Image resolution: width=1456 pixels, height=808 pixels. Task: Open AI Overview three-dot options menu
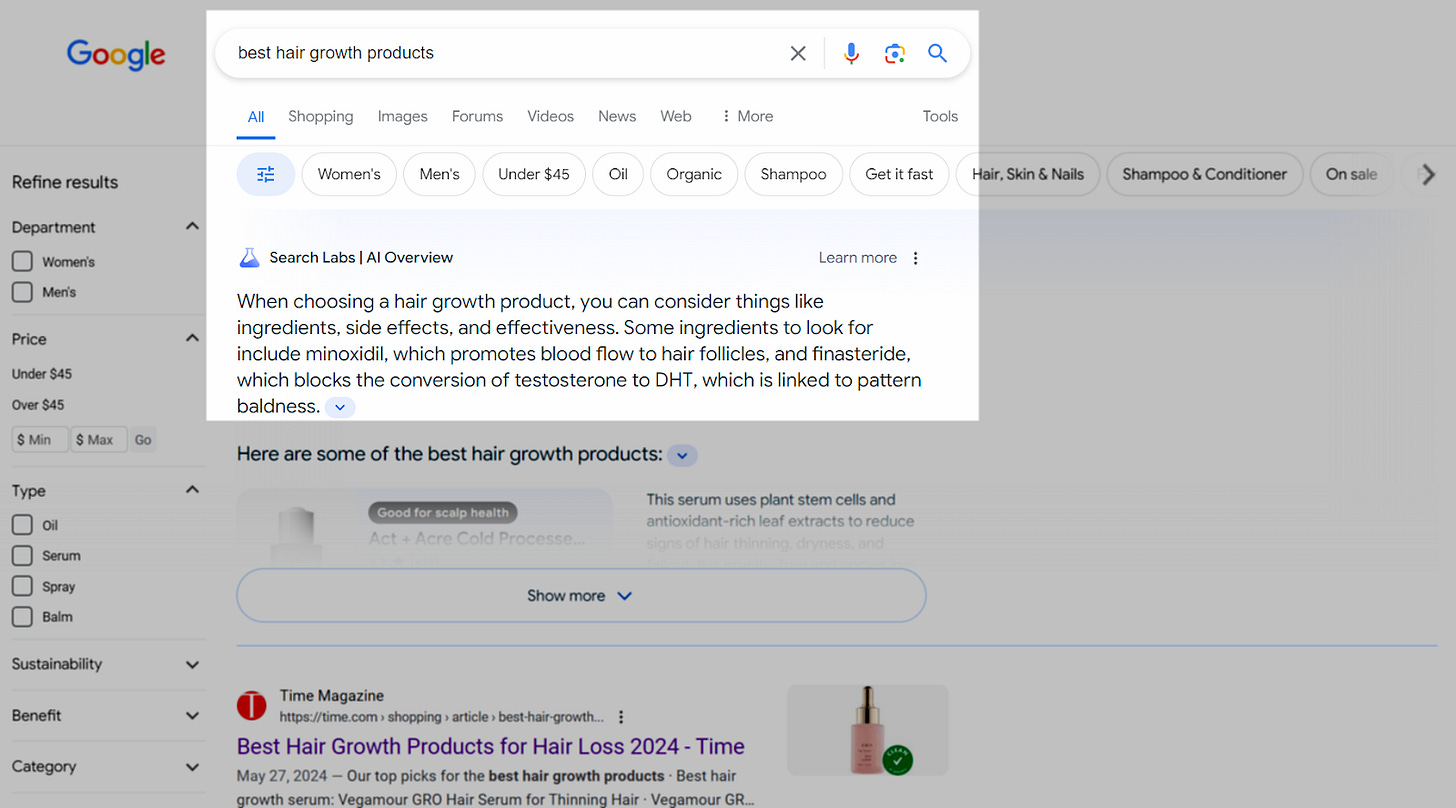click(915, 258)
